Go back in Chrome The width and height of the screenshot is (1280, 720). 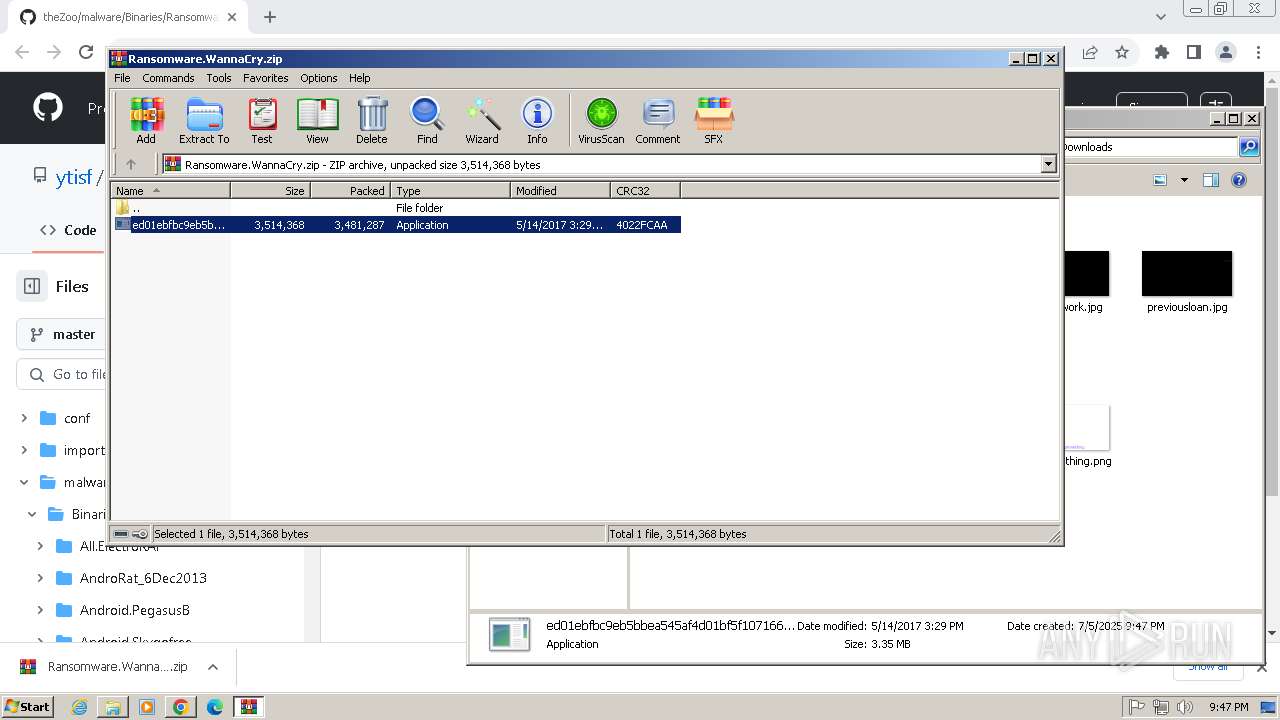coord(22,52)
